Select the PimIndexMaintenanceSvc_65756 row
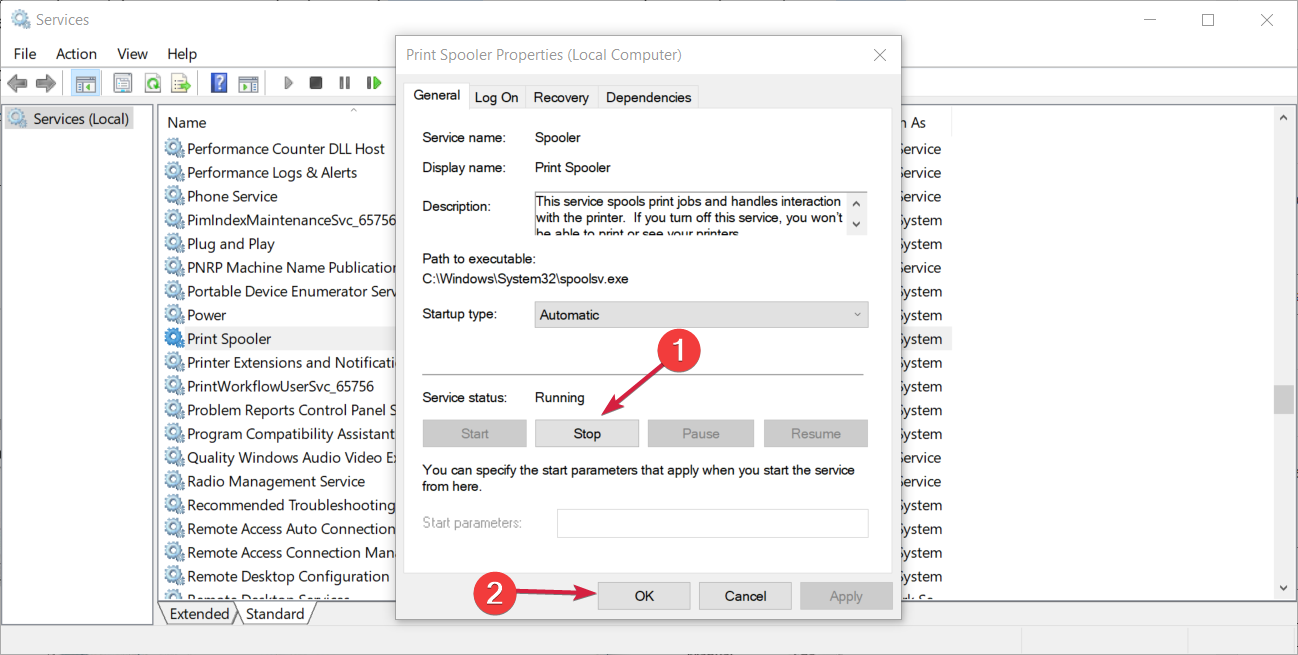Image resolution: width=1298 pixels, height=655 pixels. [x=280, y=220]
